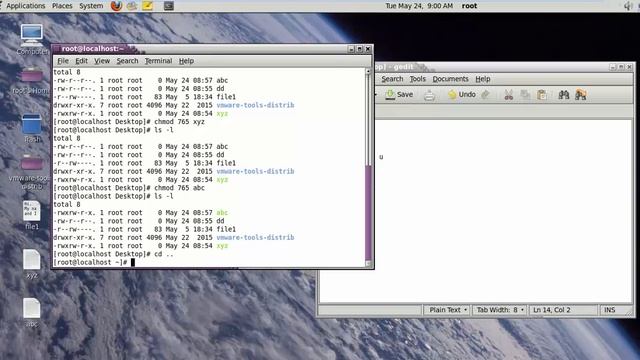640x360 pixels.
Task: Open gedit's Tools menu
Action: 418,79
